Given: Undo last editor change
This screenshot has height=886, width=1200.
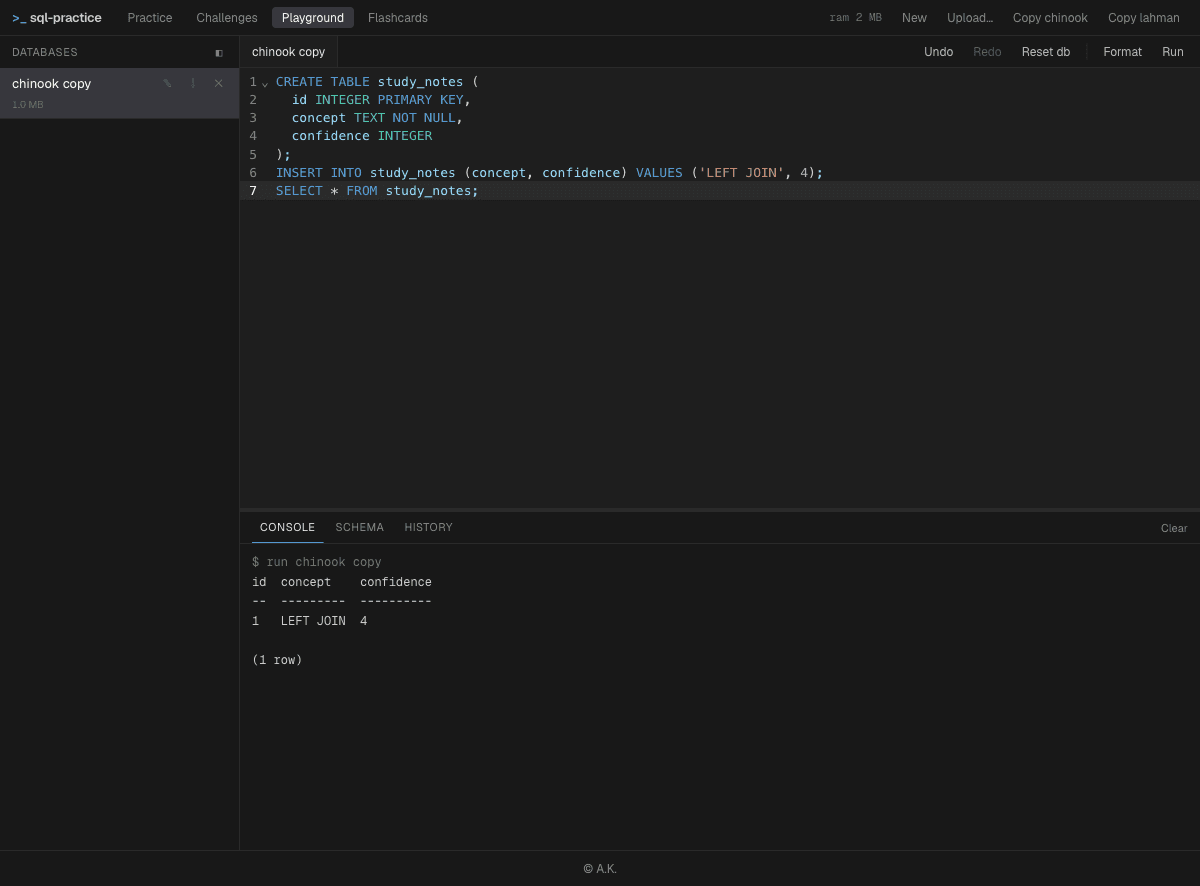Looking at the screenshot, I should 938,52.
